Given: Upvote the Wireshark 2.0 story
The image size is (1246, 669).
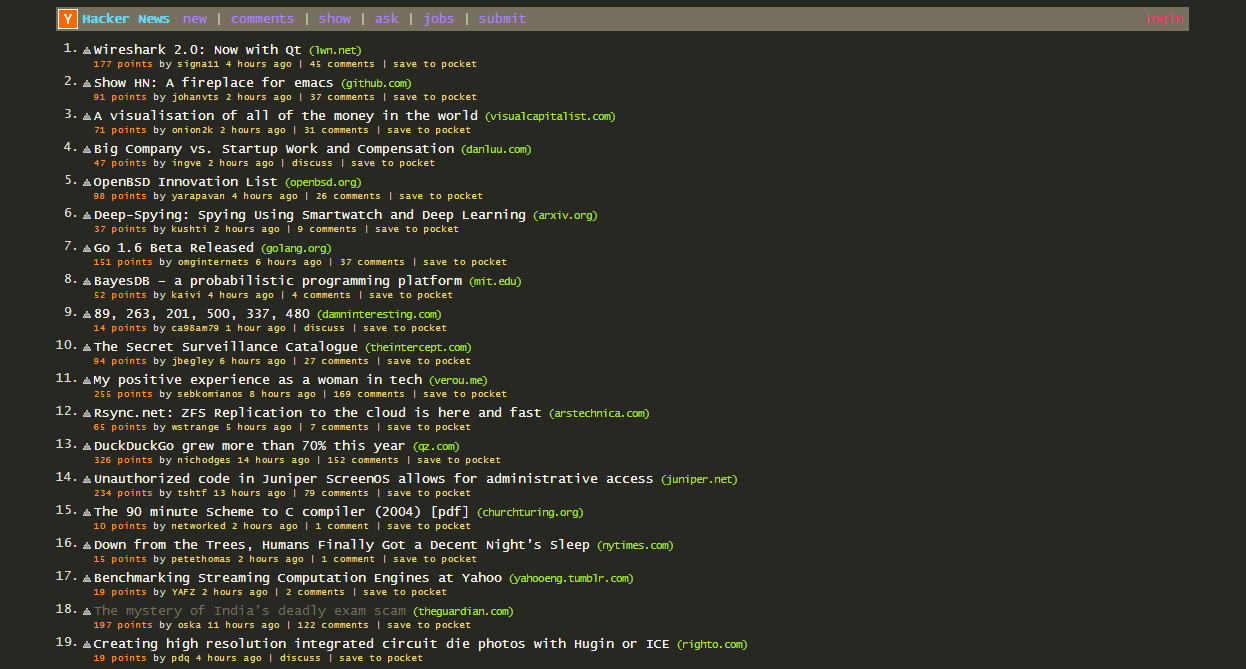Looking at the screenshot, I should tap(85, 48).
